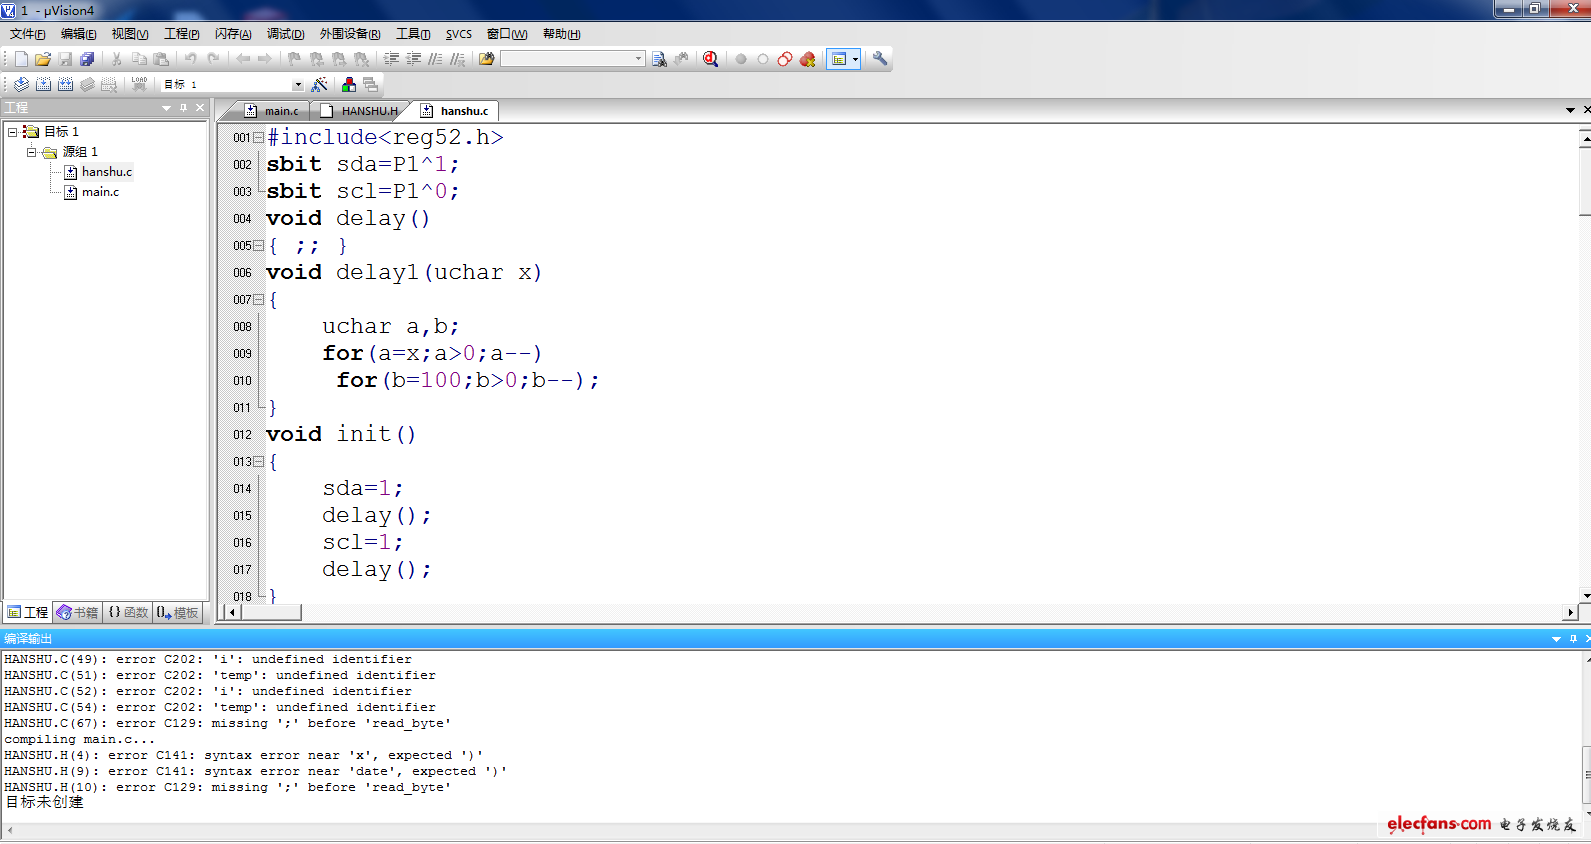Click the Paste toolbar icon
The height and width of the screenshot is (844, 1591).
click(x=161, y=59)
